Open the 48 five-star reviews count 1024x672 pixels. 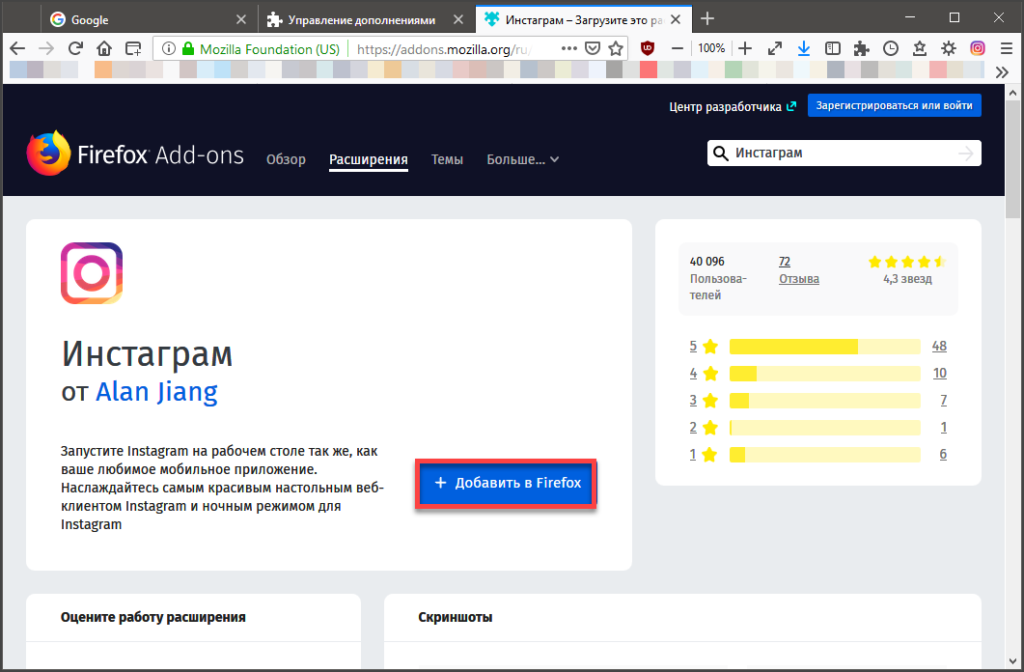[939, 346]
